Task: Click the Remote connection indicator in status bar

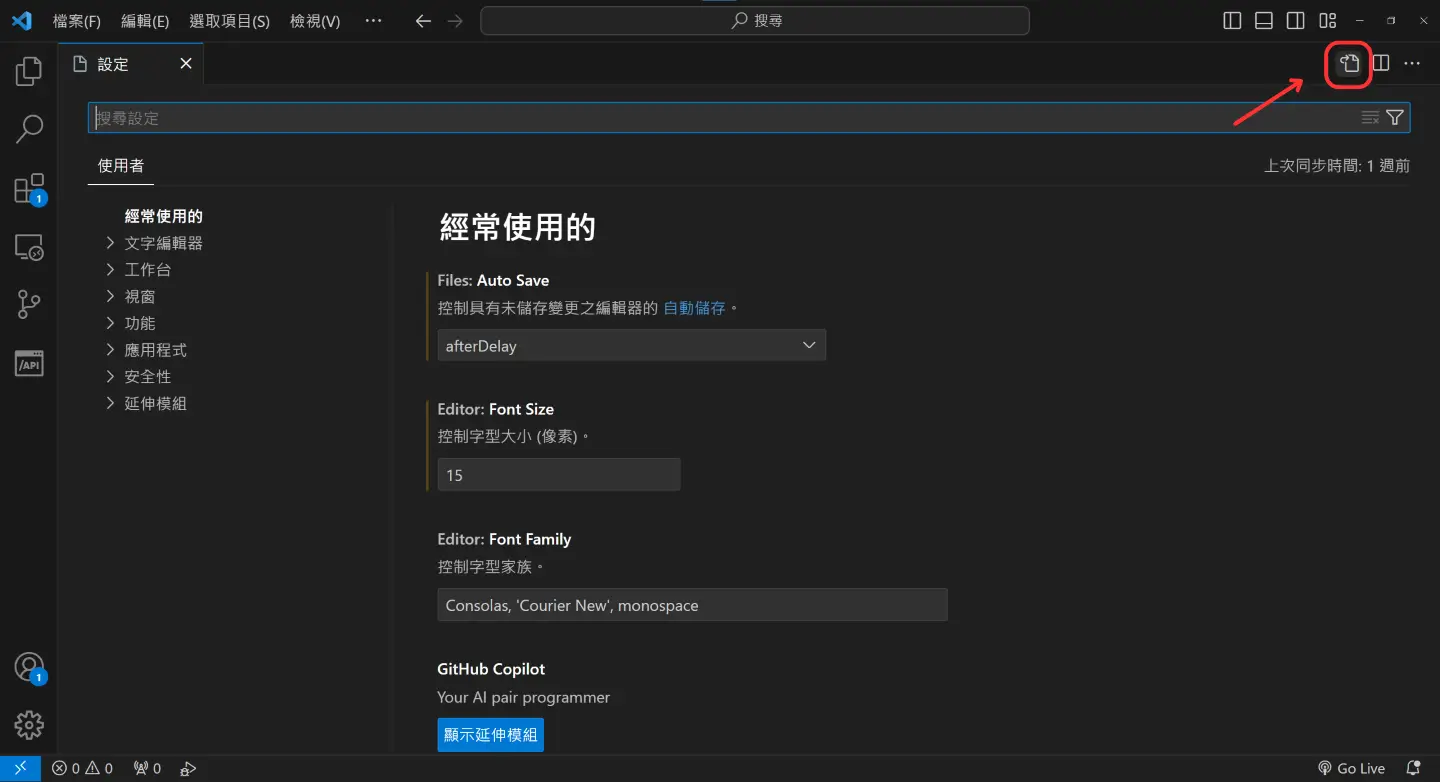Action: (x=20, y=767)
